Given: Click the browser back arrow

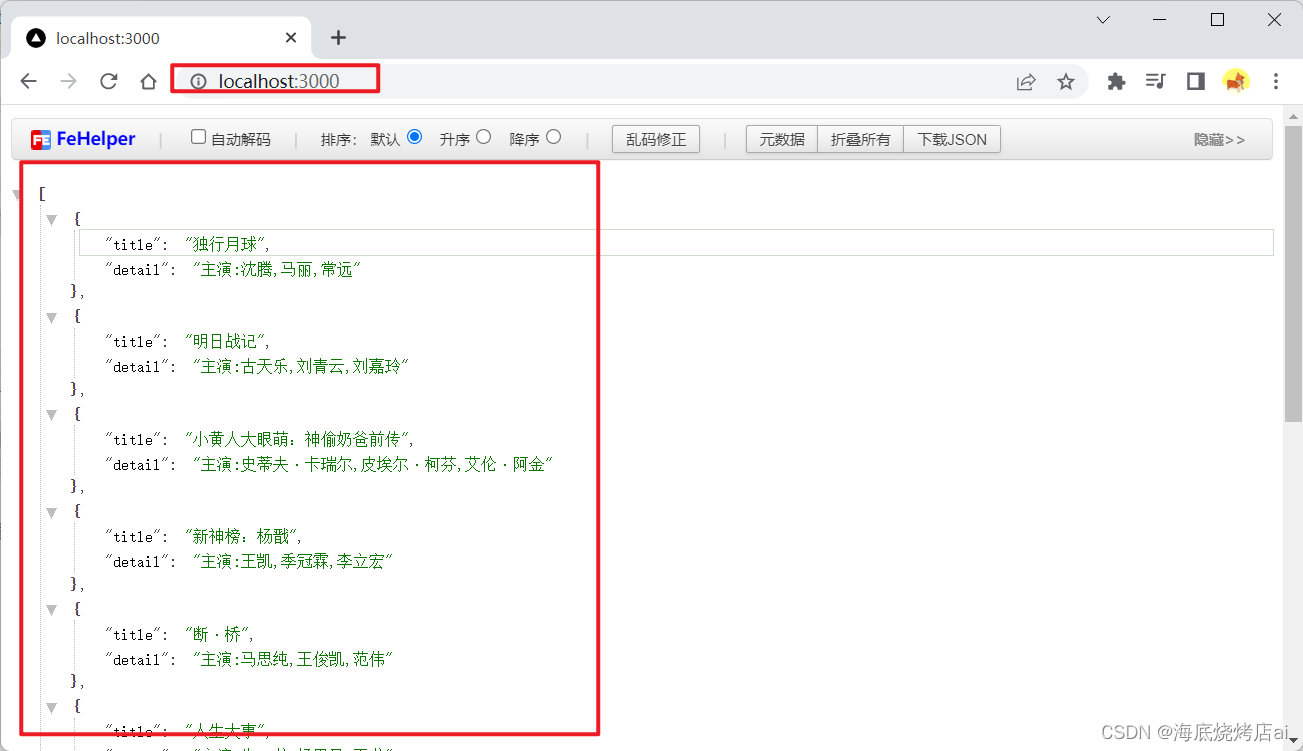Looking at the screenshot, I should point(28,82).
